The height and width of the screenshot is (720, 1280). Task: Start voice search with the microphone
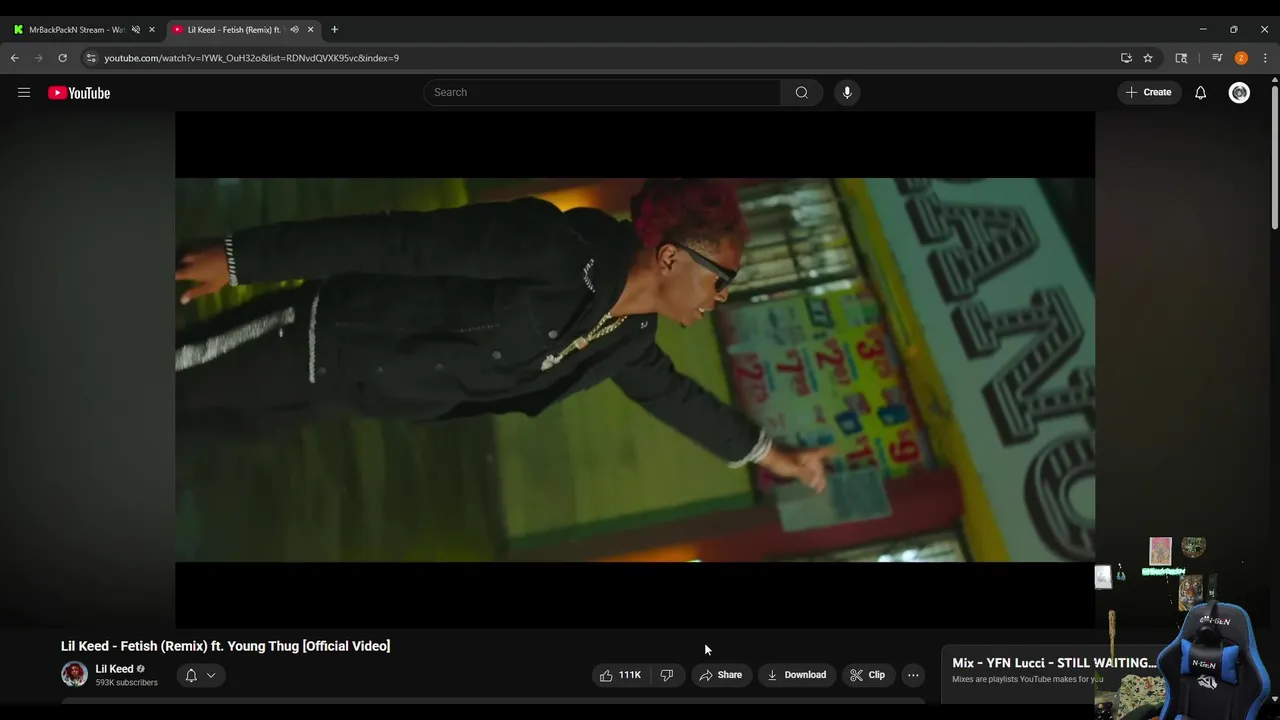(847, 92)
